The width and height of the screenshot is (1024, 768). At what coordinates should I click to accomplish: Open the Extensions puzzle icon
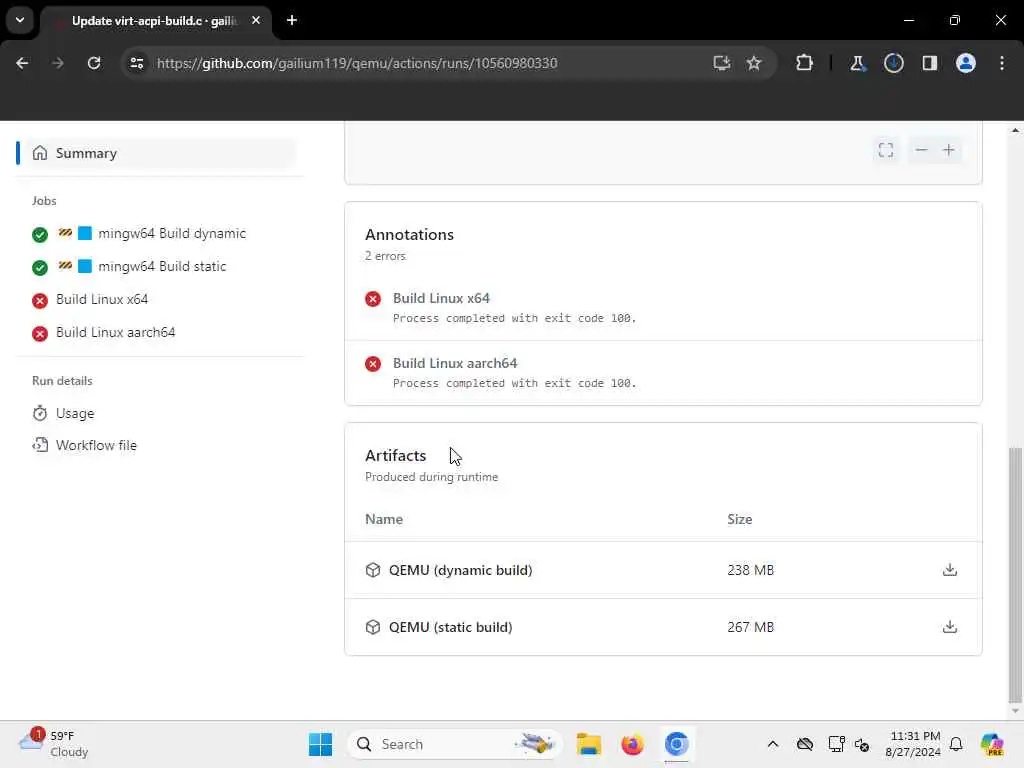tap(805, 63)
